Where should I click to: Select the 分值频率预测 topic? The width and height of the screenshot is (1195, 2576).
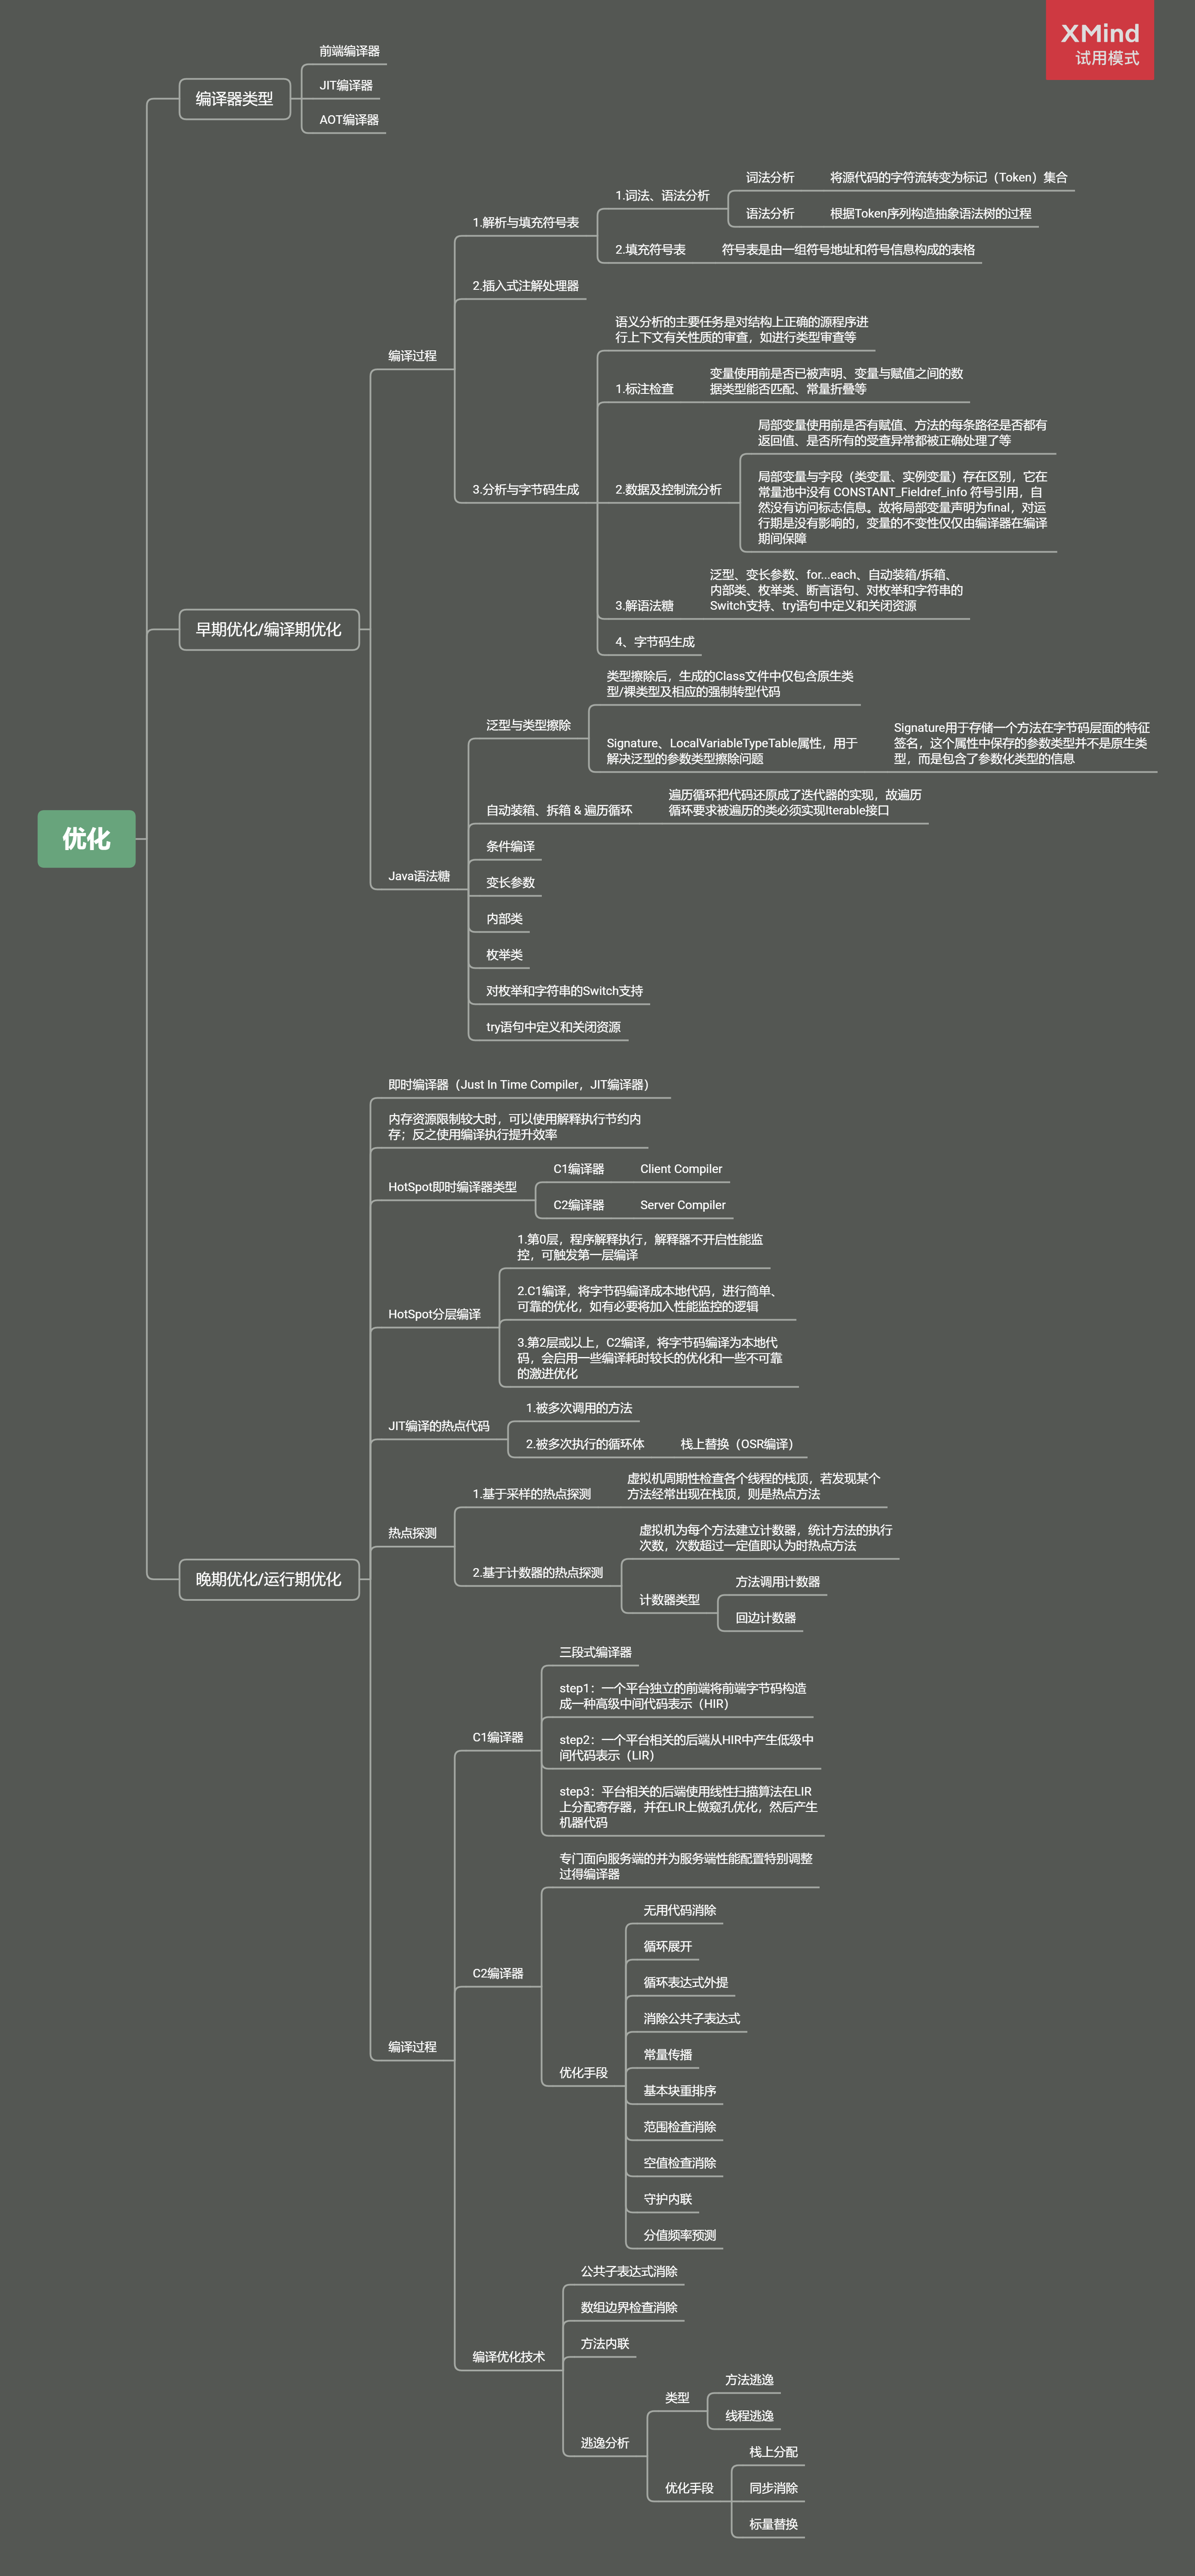coord(679,2234)
